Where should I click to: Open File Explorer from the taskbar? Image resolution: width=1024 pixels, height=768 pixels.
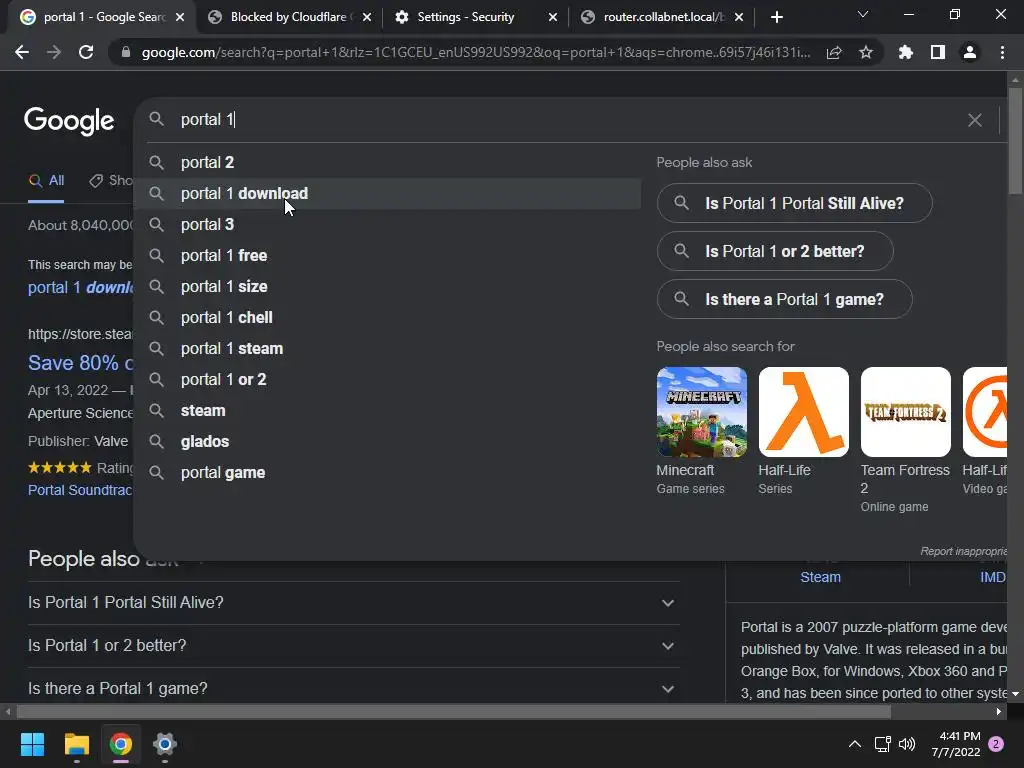tap(76, 744)
